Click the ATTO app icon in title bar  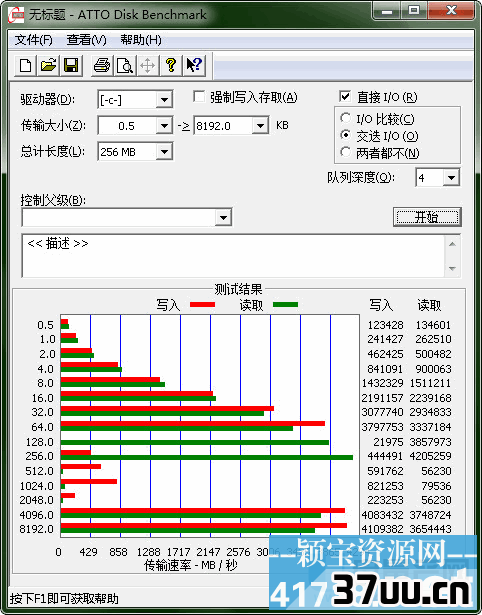point(16,15)
